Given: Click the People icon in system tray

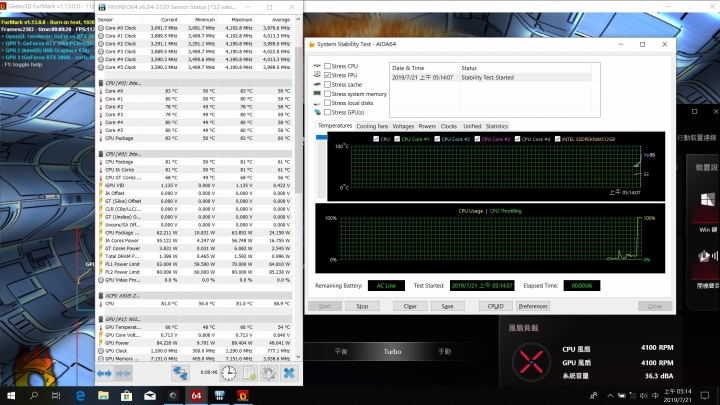Looking at the screenshot, I should pyautogui.click(x=594, y=395).
